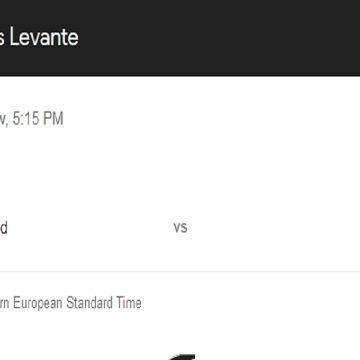Click the empty space right of timezone text
Viewport: 360px width, 360px height.
coord(250,303)
